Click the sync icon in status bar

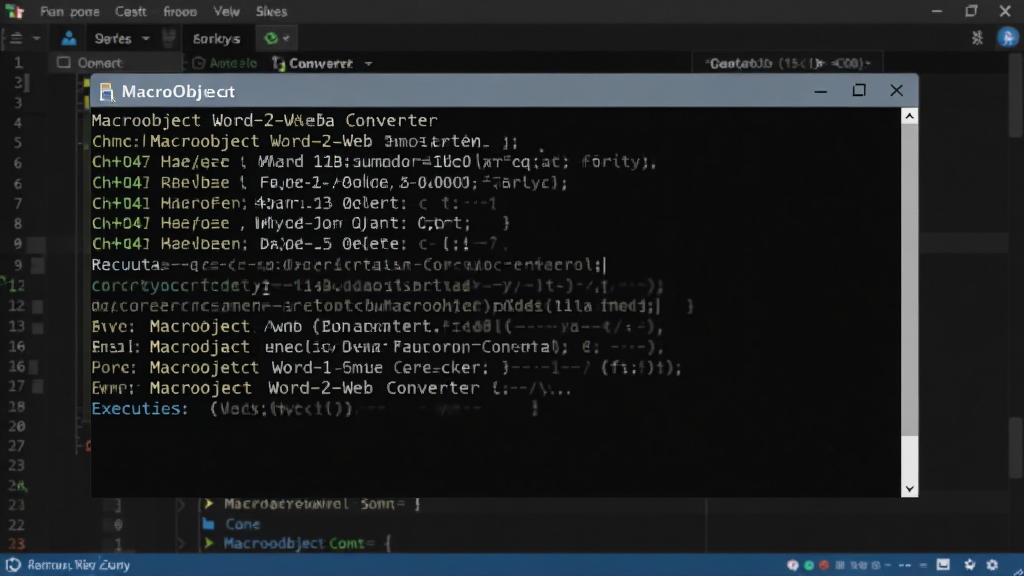pyautogui.click(x=13, y=565)
